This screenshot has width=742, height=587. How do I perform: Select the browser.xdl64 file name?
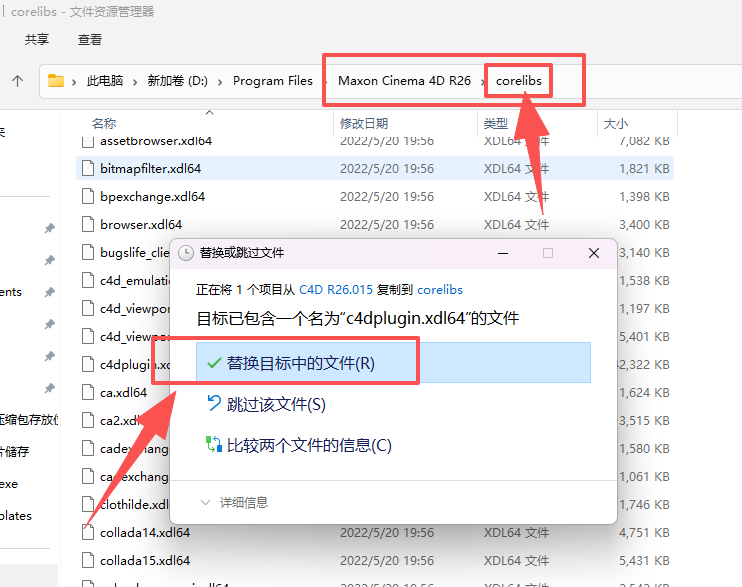[x=141, y=224]
